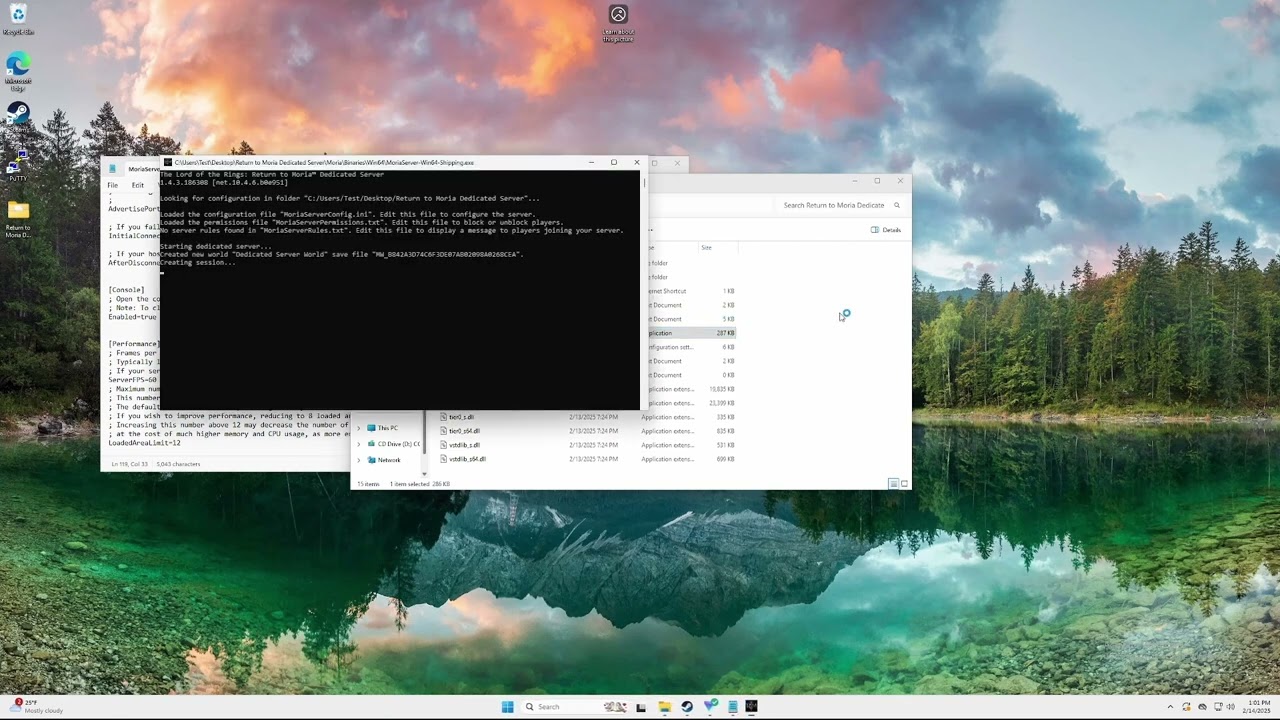Image resolution: width=1280 pixels, height=720 pixels.
Task: Open the clock and date flyout
Action: pyautogui.click(x=1259, y=707)
